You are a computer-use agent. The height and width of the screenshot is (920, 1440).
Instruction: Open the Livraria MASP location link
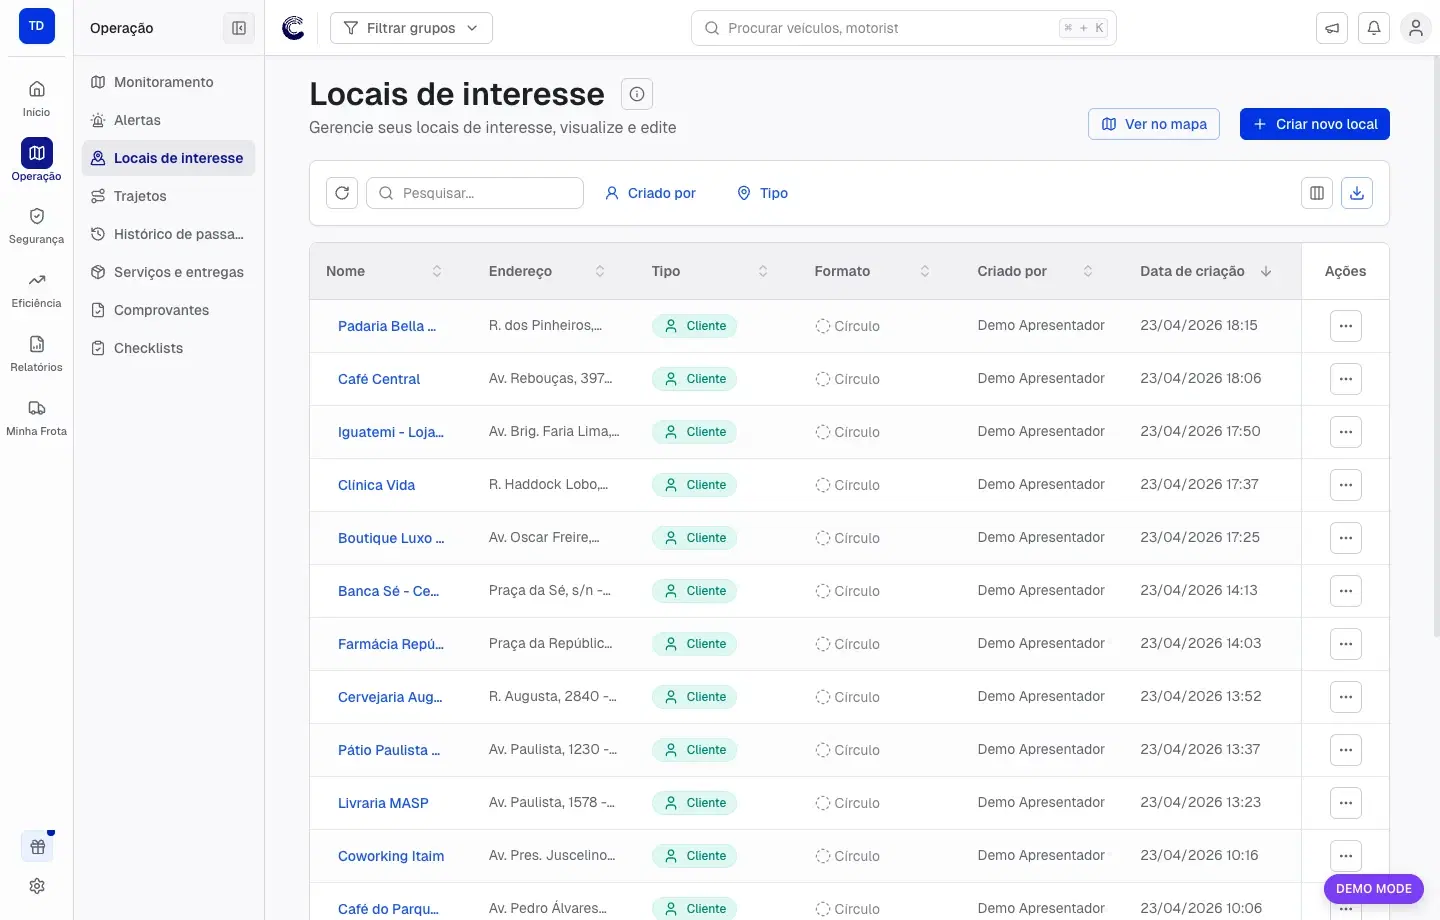click(x=383, y=803)
